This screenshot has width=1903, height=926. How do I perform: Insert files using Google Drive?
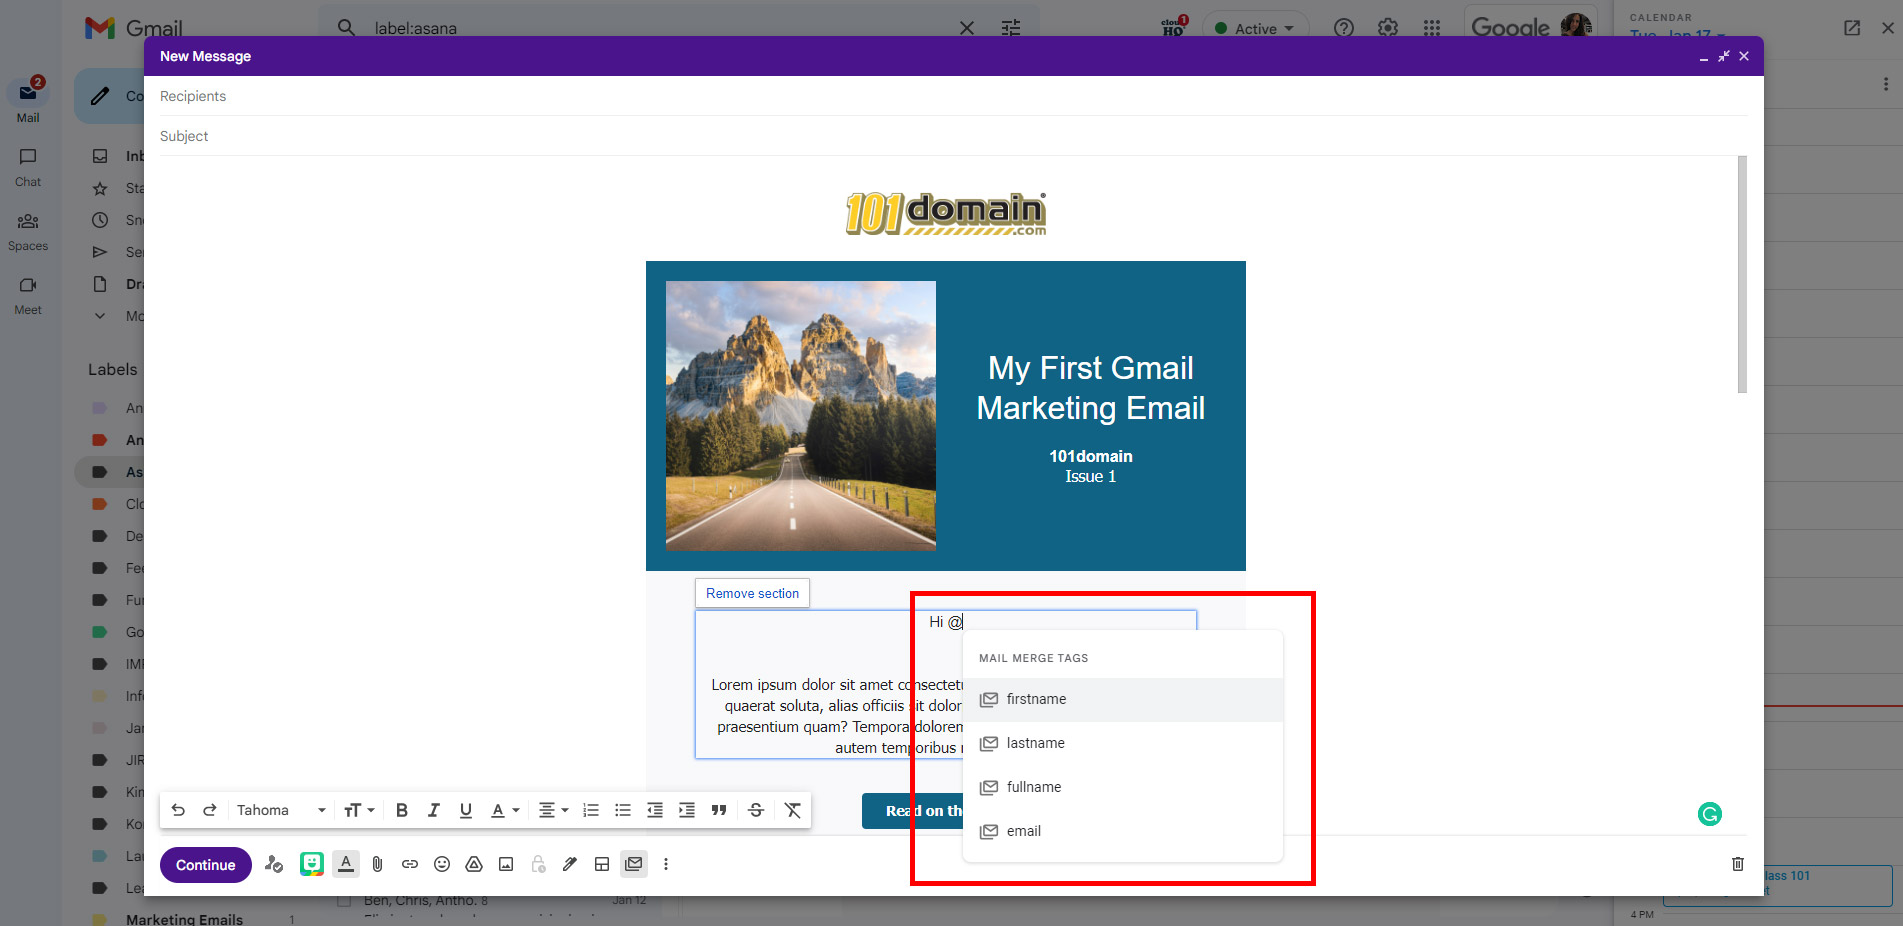[x=474, y=864]
